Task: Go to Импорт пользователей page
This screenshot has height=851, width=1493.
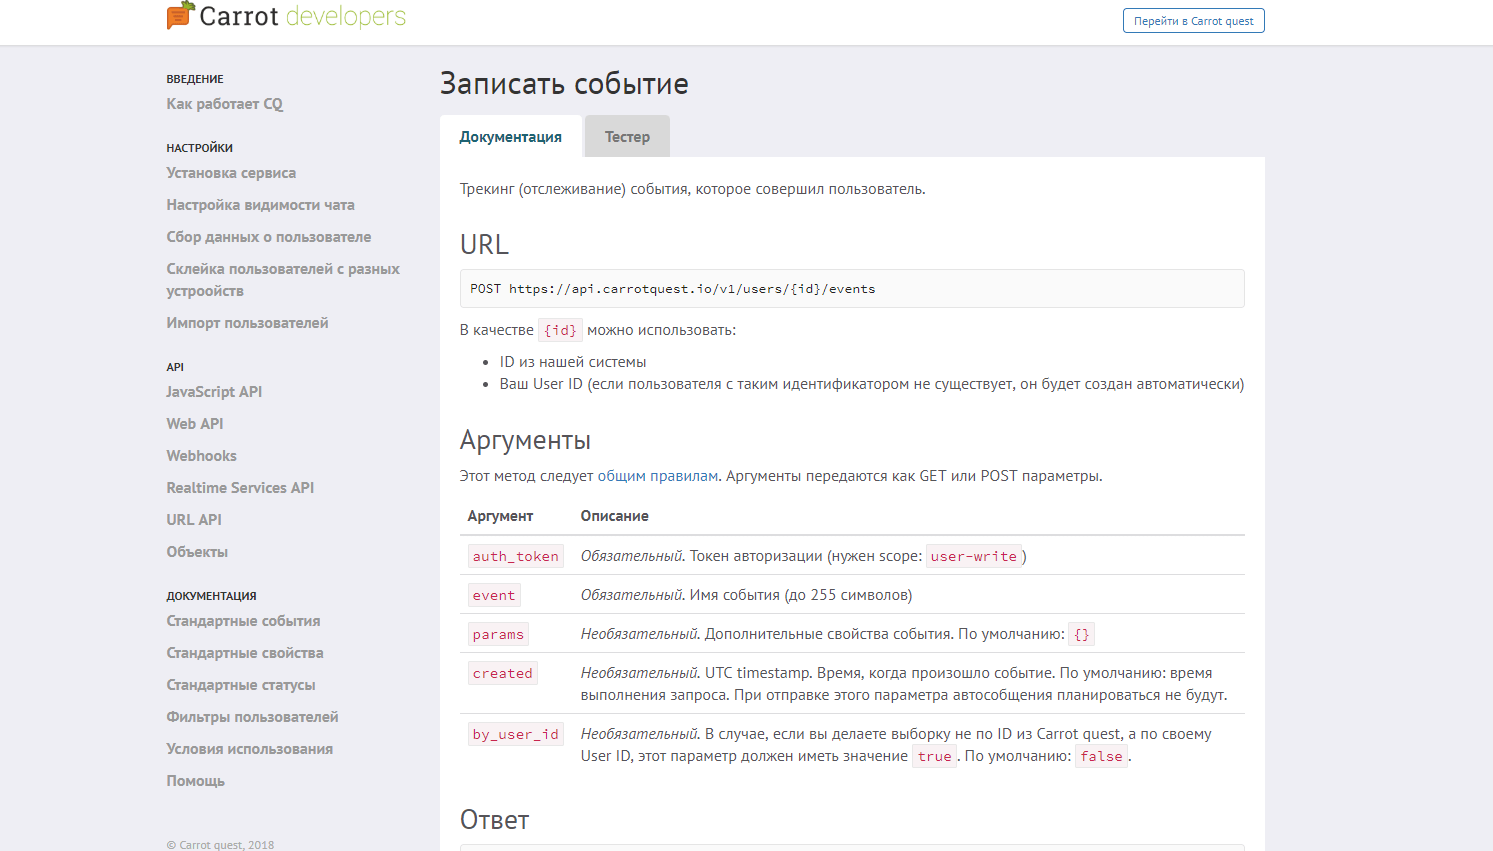Action: click(247, 323)
